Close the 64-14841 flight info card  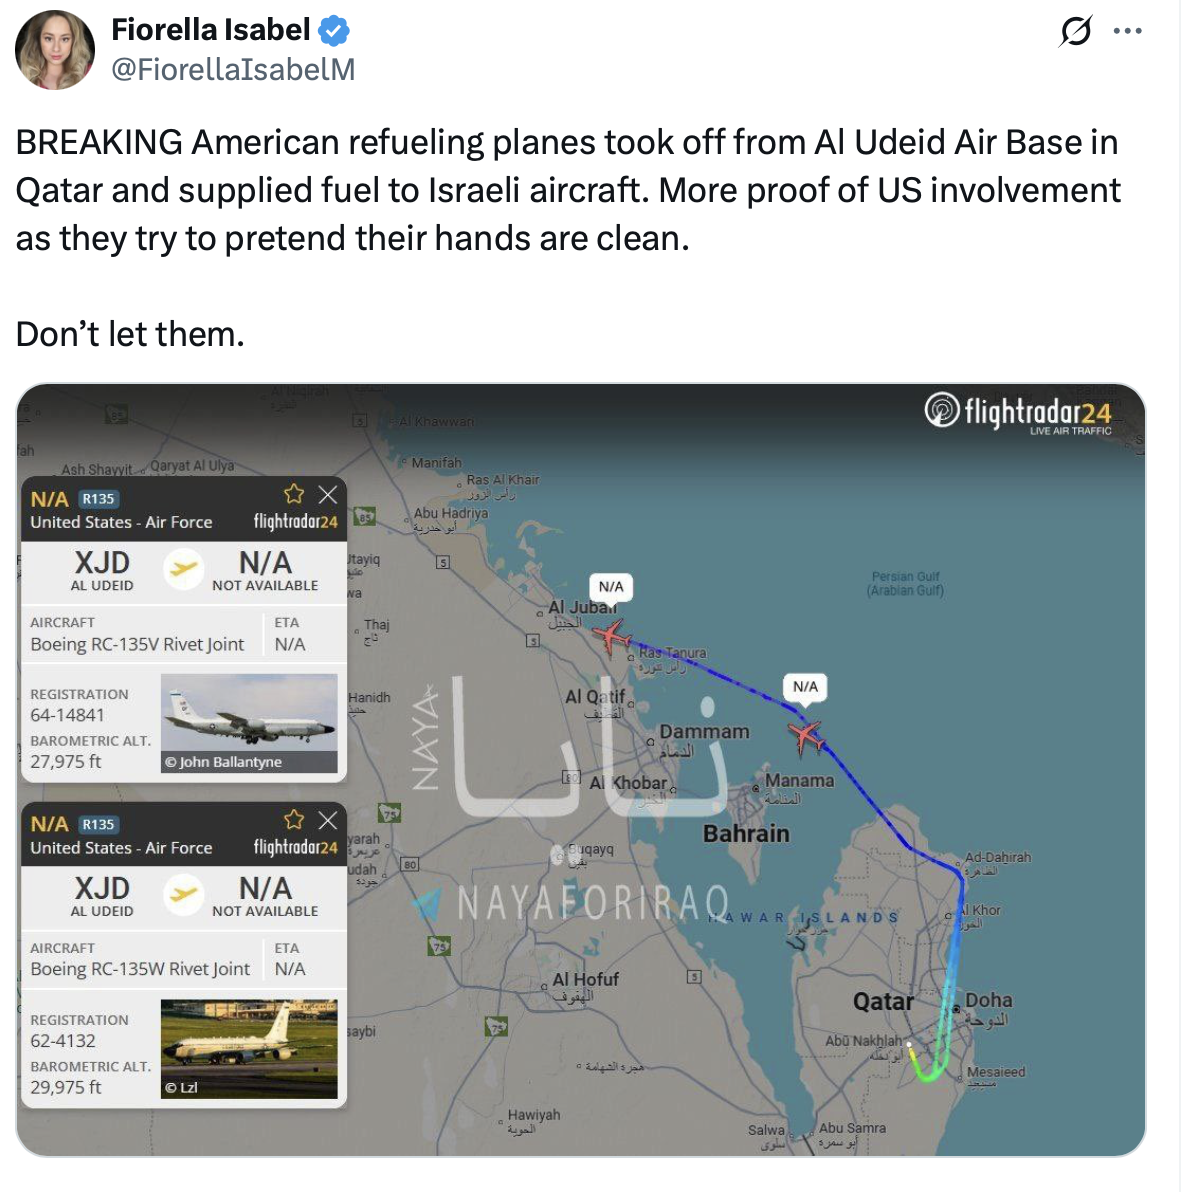[328, 494]
